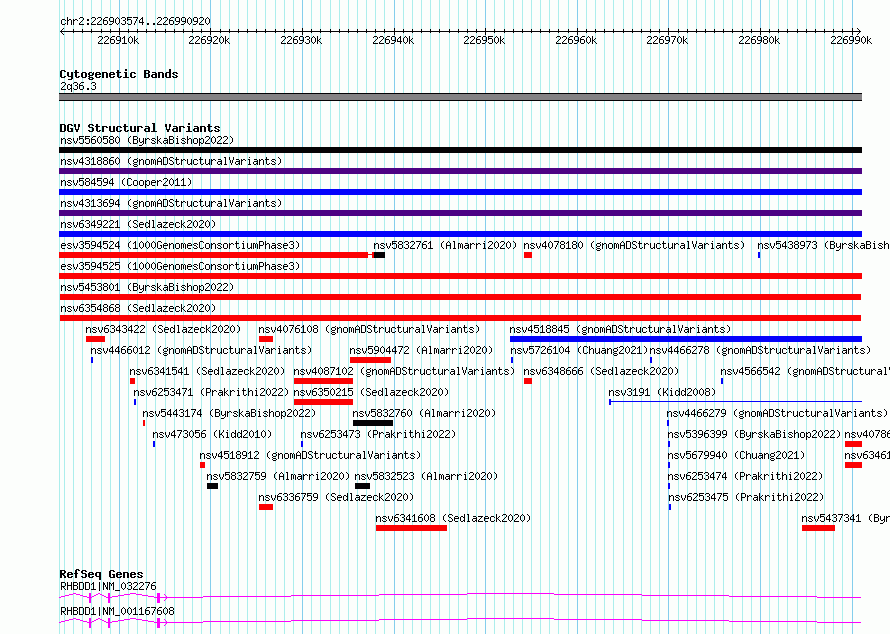Select the nsv4318860 gnomAD variant label
The height and width of the screenshot is (634, 890).
[171, 161]
